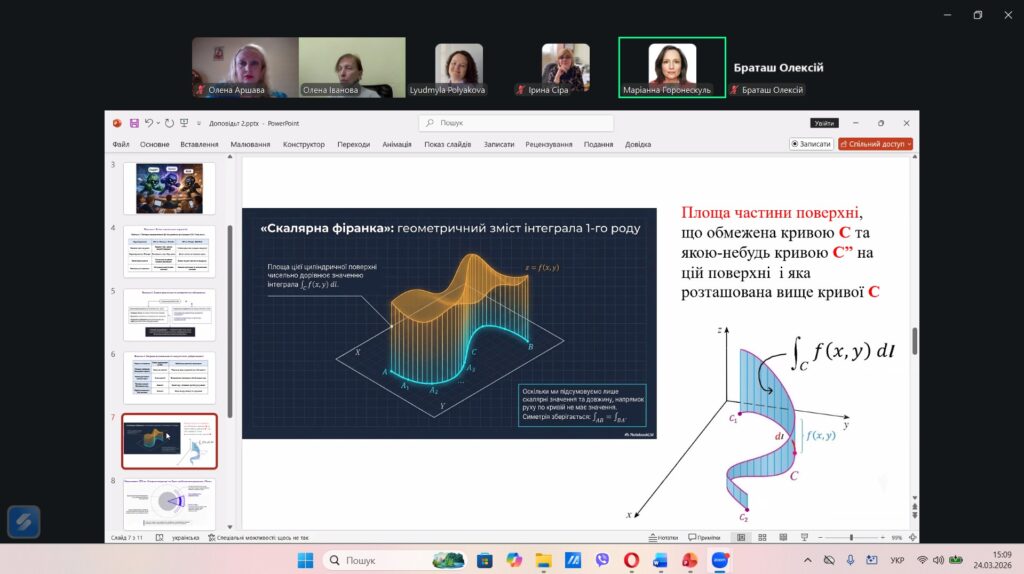1024x574 pixels.
Task: Click the Увійти sign-in button
Action: pyautogui.click(x=823, y=123)
